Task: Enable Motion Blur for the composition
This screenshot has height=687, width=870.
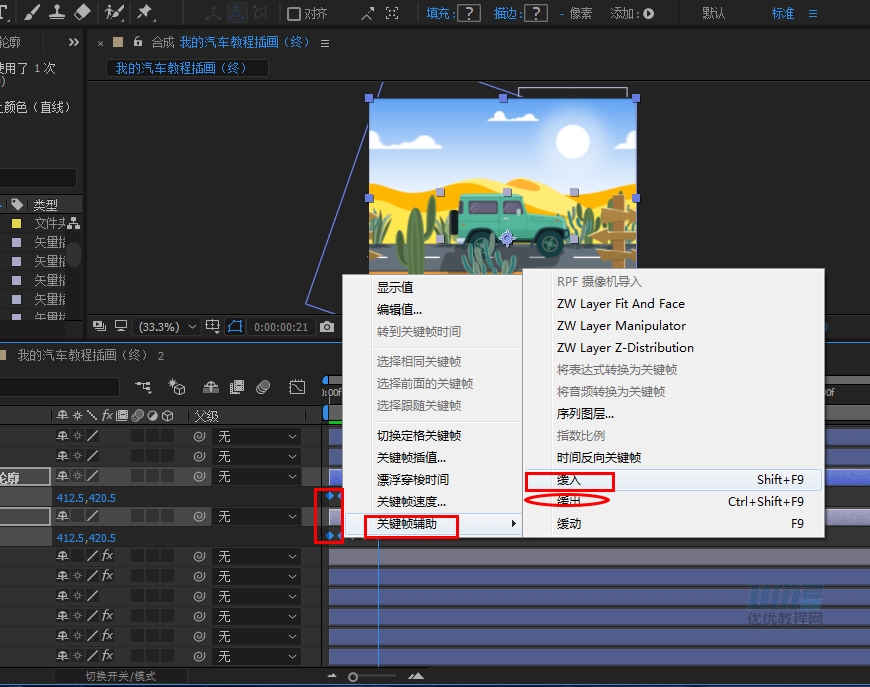Action: coord(262,385)
